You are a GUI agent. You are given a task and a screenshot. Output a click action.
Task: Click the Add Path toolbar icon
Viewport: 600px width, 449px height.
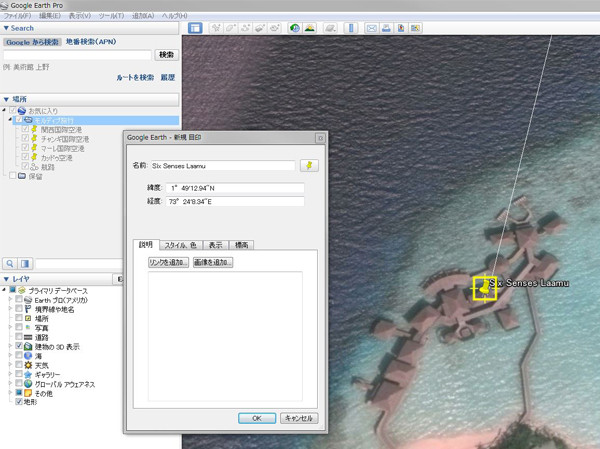pyautogui.click(x=245, y=28)
